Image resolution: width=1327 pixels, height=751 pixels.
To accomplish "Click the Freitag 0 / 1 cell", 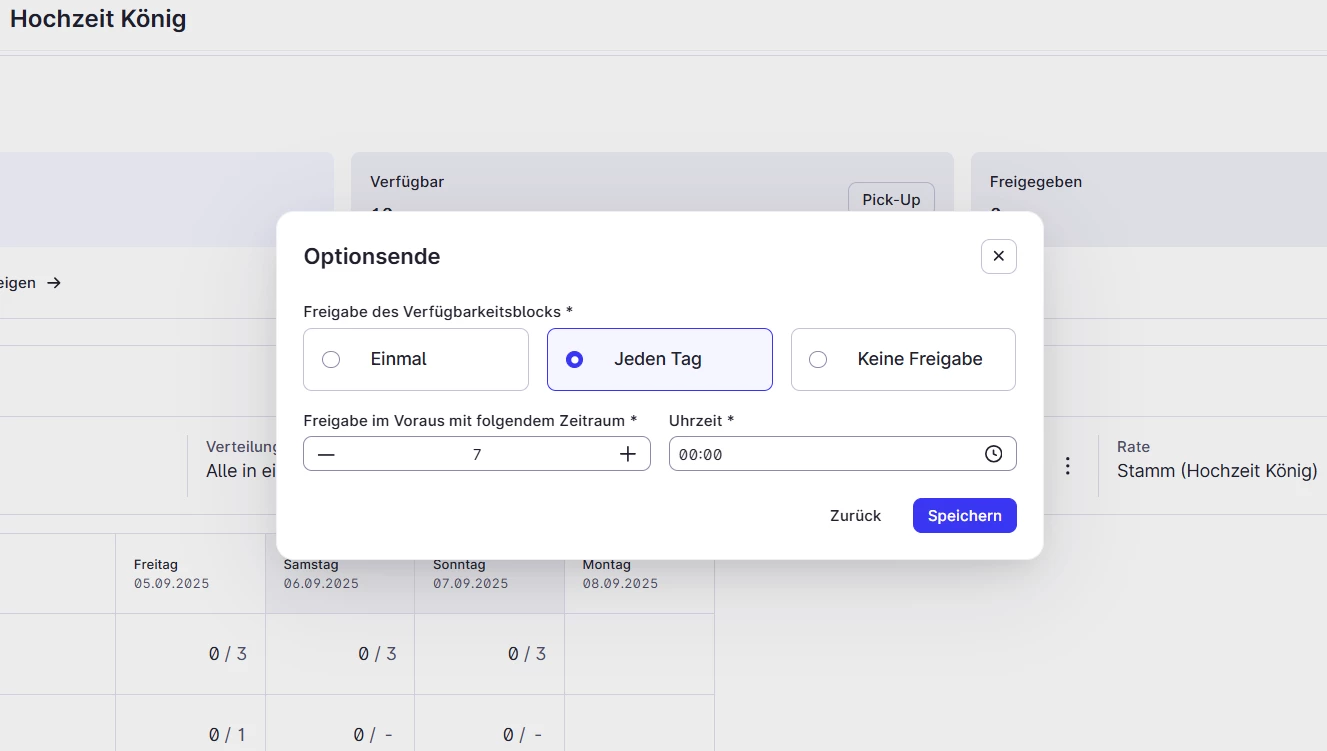I will click(x=190, y=735).
